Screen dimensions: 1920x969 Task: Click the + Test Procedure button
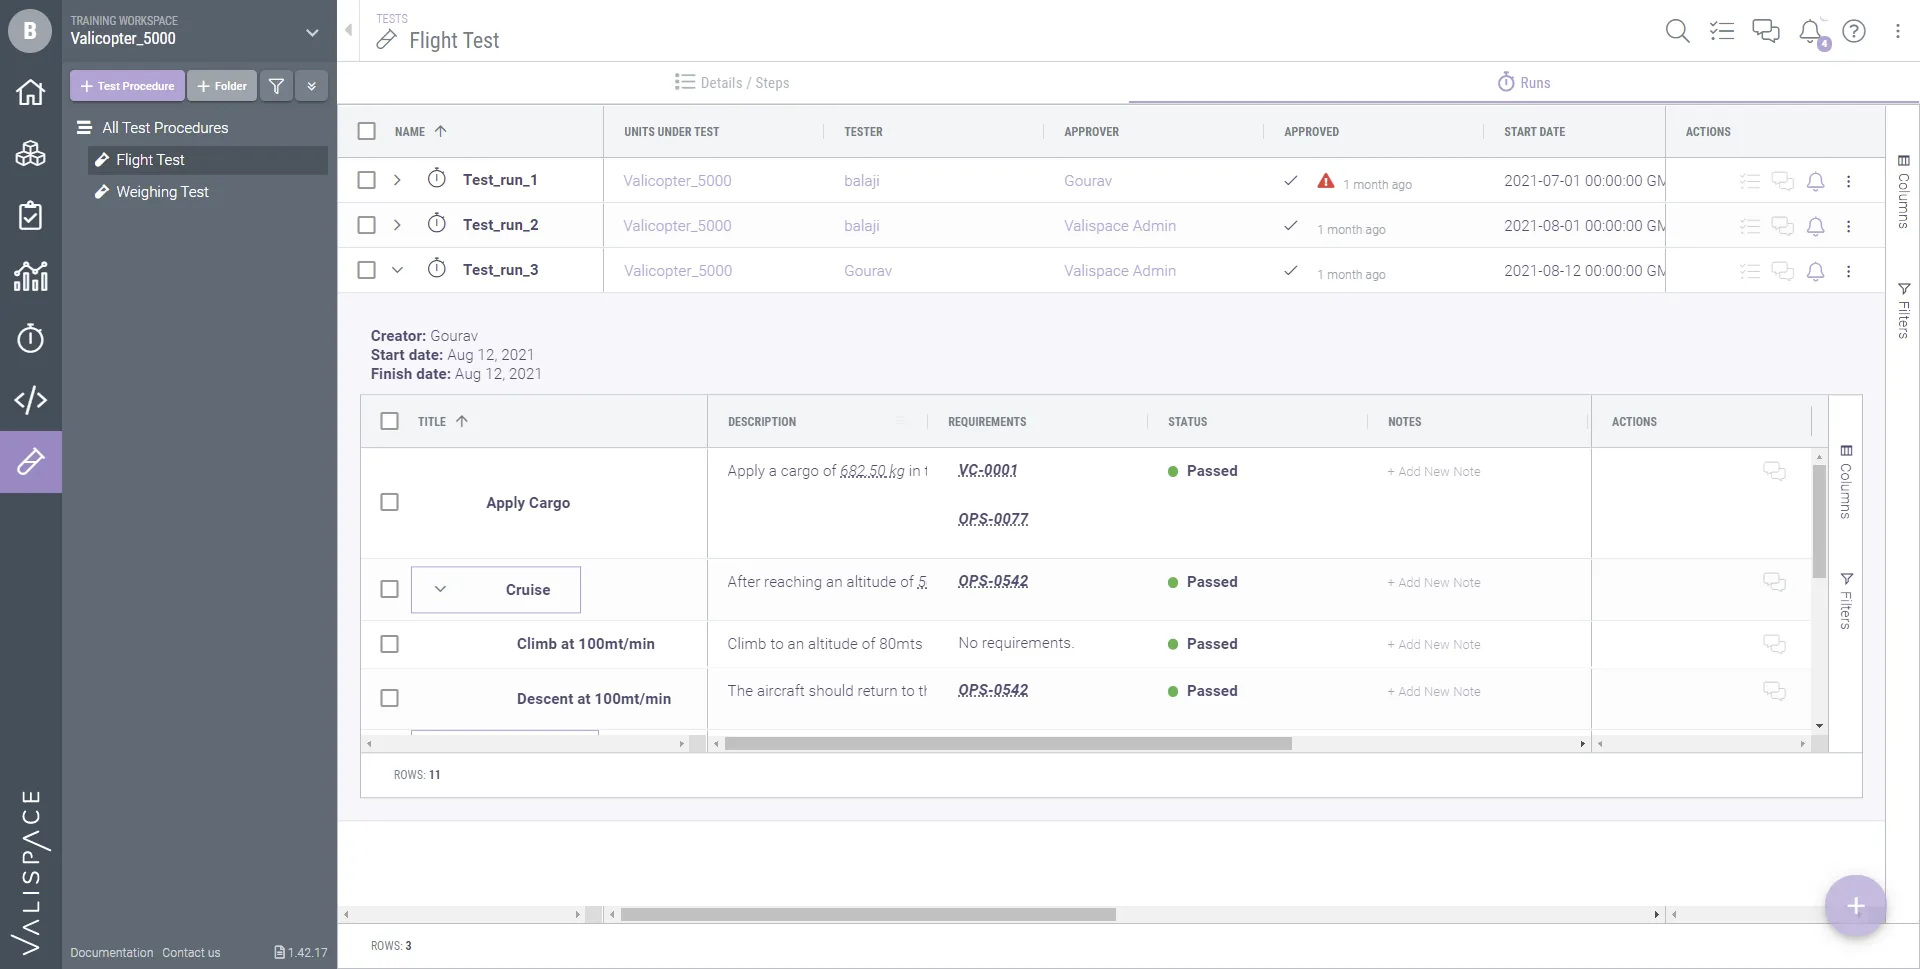click(x=127, y=86)
